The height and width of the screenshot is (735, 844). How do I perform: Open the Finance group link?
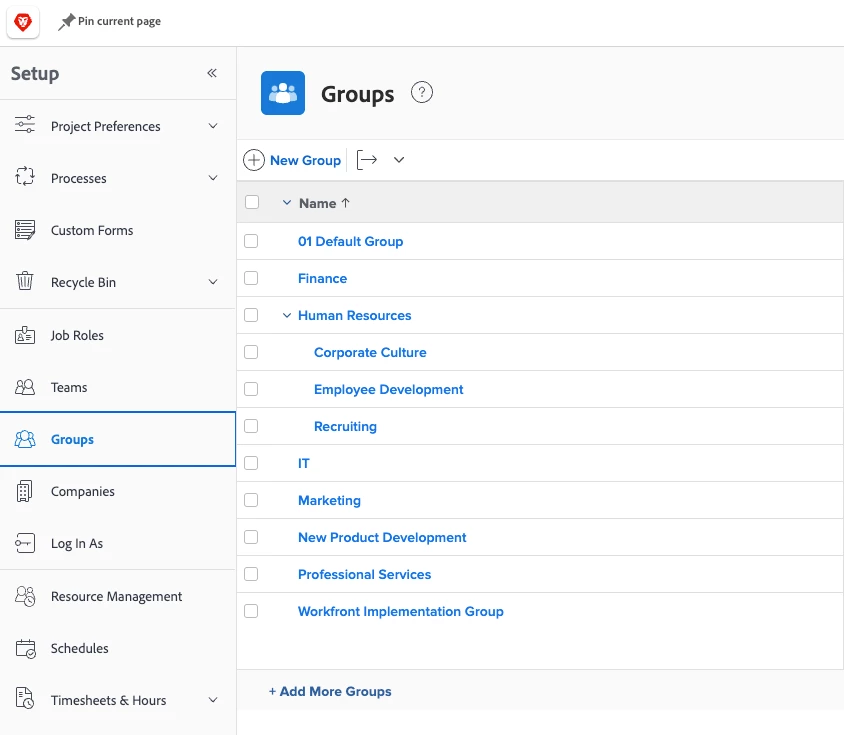[322, 278]
